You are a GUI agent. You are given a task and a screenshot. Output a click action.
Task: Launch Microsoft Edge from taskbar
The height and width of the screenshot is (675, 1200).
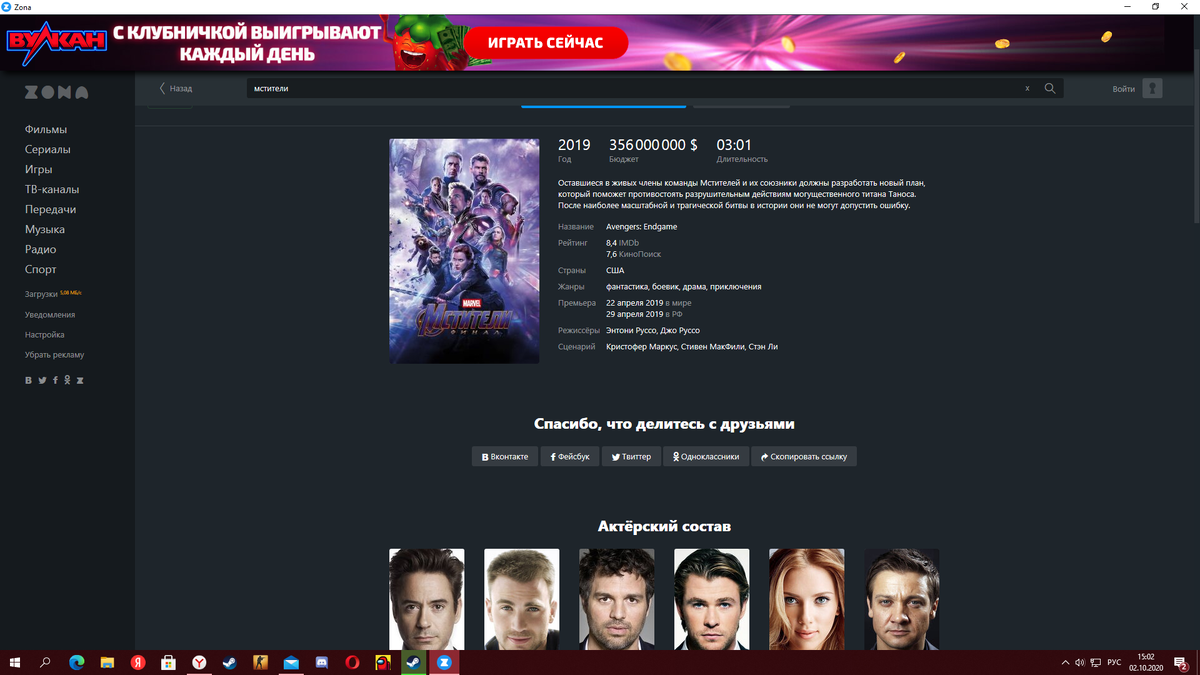[x=76, y=662]
